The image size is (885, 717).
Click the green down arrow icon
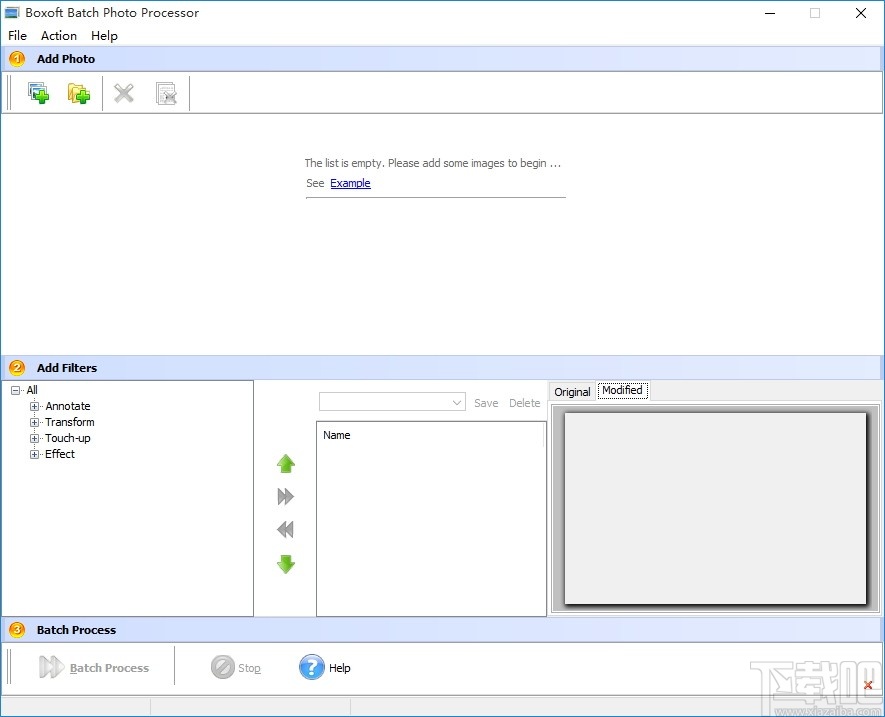286,564
